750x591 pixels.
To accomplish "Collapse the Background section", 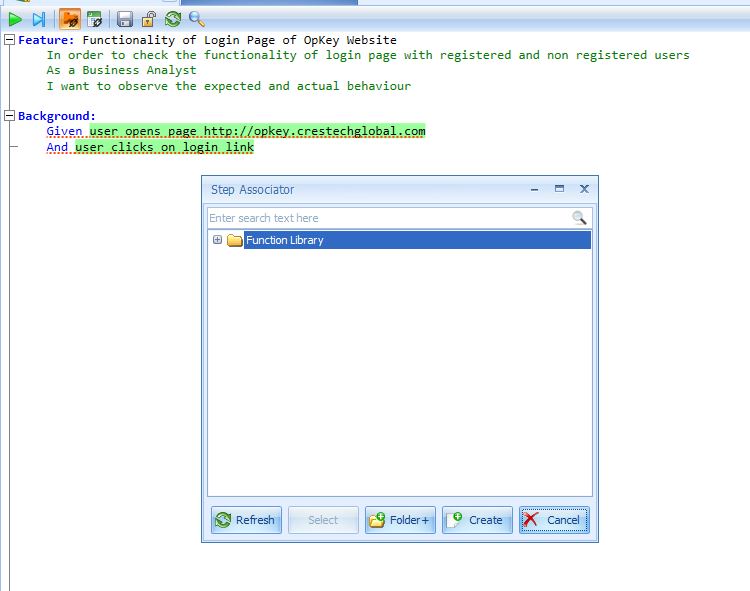I will [9, 115].
